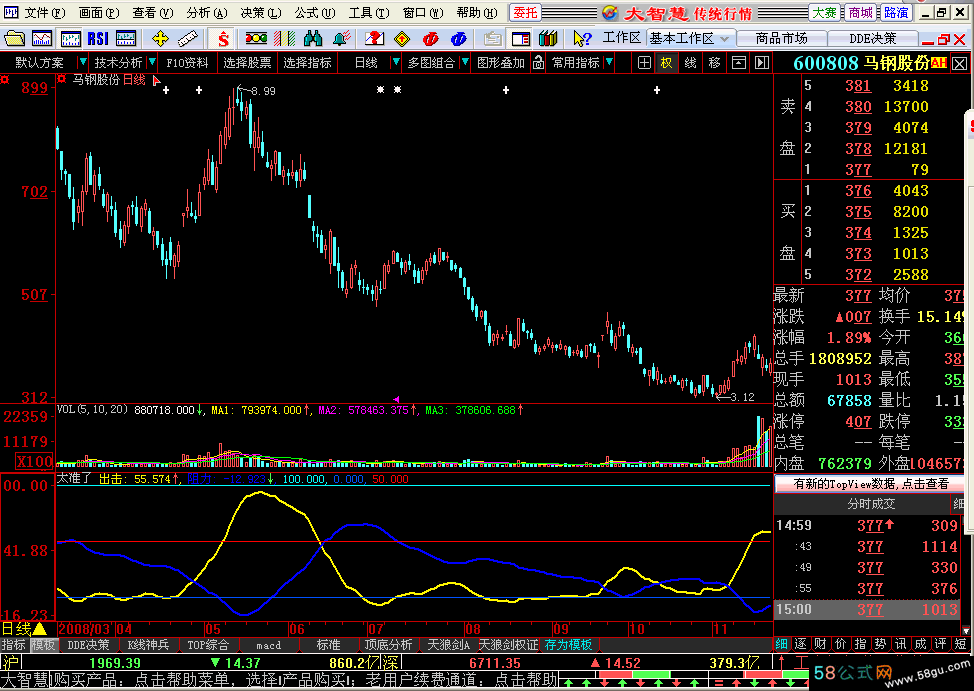Viewport: 974px width, 691px height.
Task: Expand the 技术分析 dropdown arrow
Action: (152, 62)
